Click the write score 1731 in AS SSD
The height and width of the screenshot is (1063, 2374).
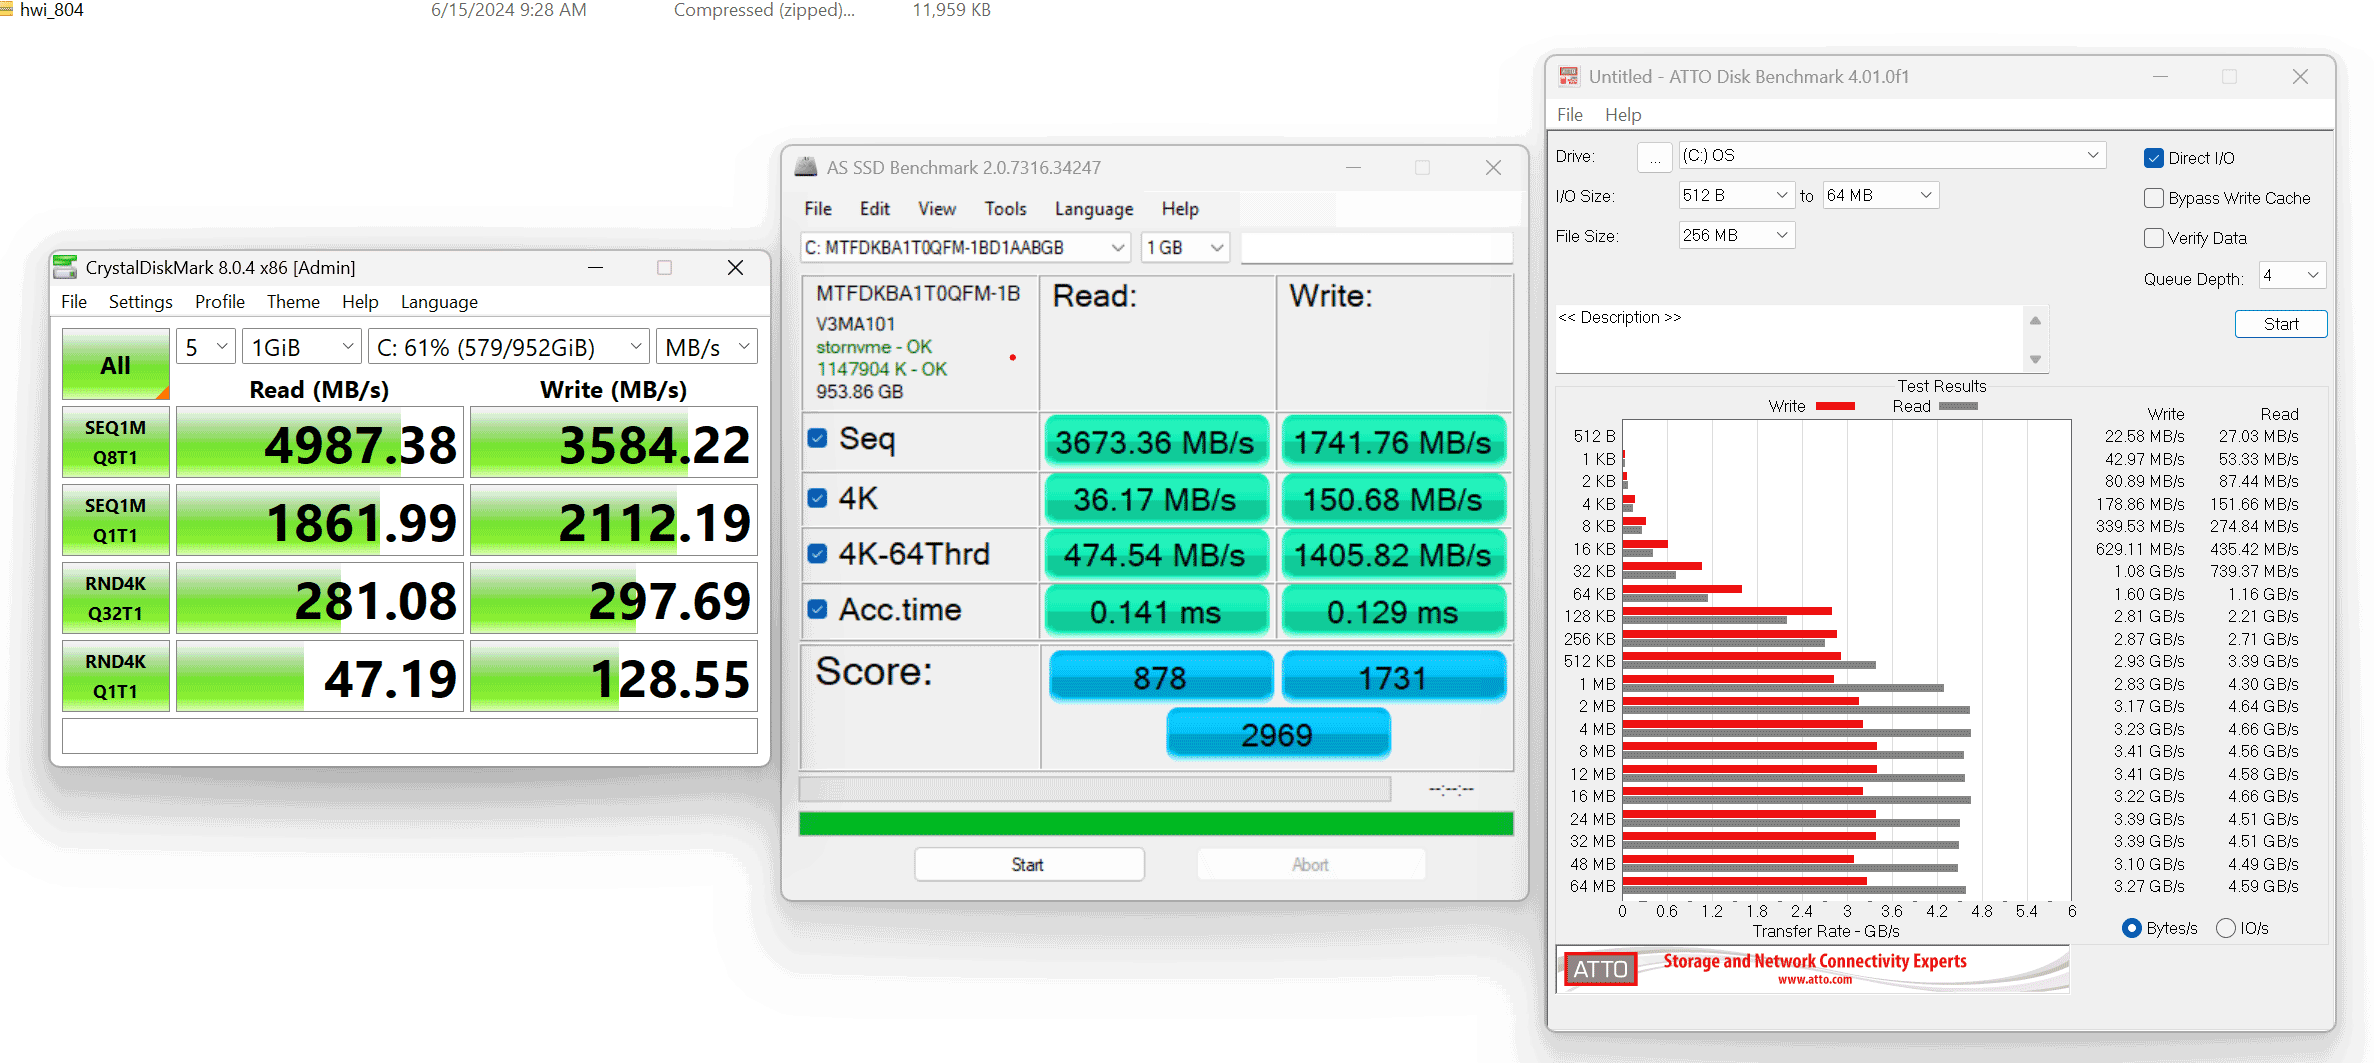point(1394,677)
